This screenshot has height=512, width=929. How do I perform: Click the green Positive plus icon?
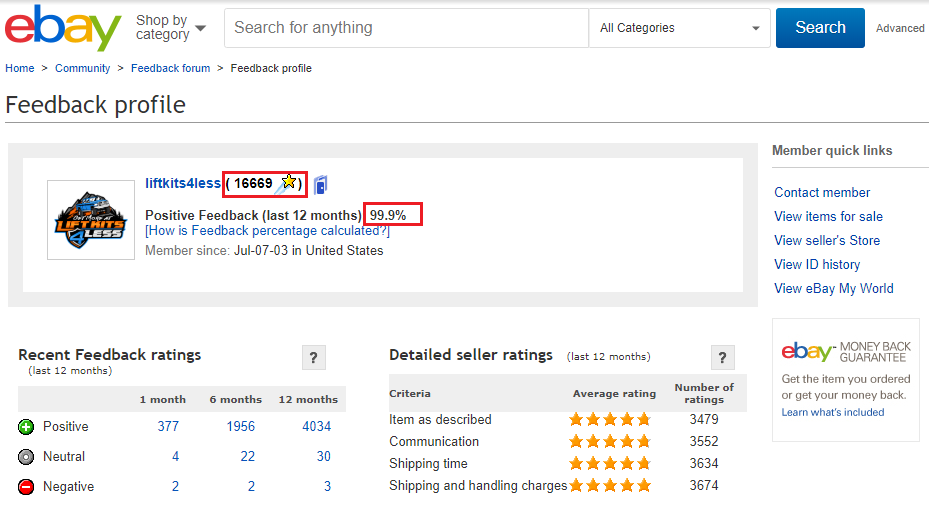26,427
